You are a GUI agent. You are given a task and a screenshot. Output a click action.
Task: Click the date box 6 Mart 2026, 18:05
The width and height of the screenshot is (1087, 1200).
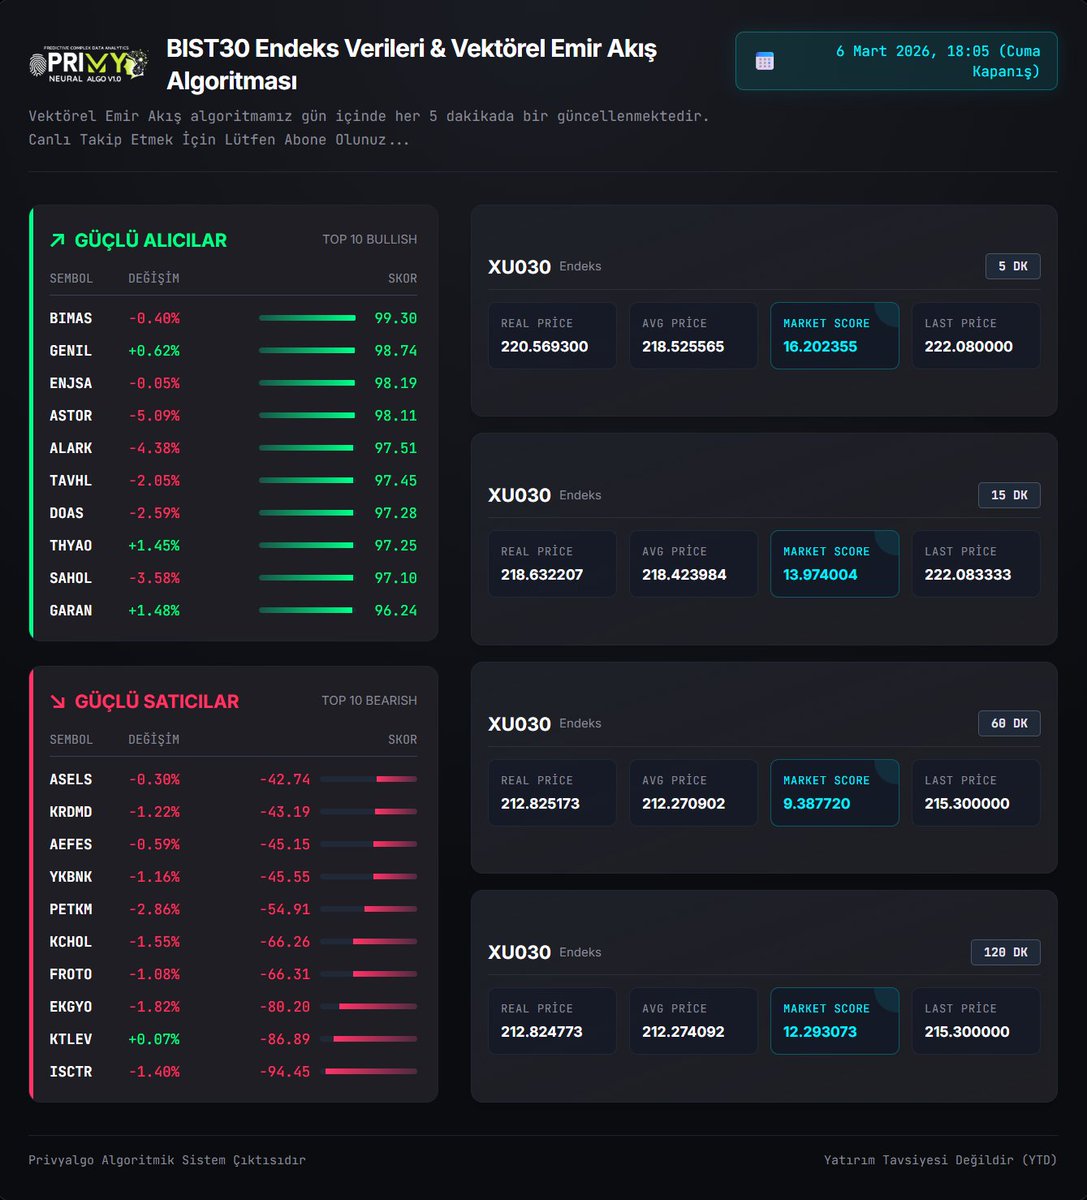point(896,61)
